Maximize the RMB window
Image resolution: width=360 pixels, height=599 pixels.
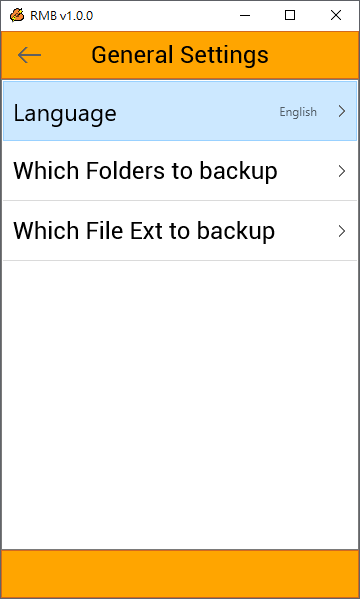point(290,15)
